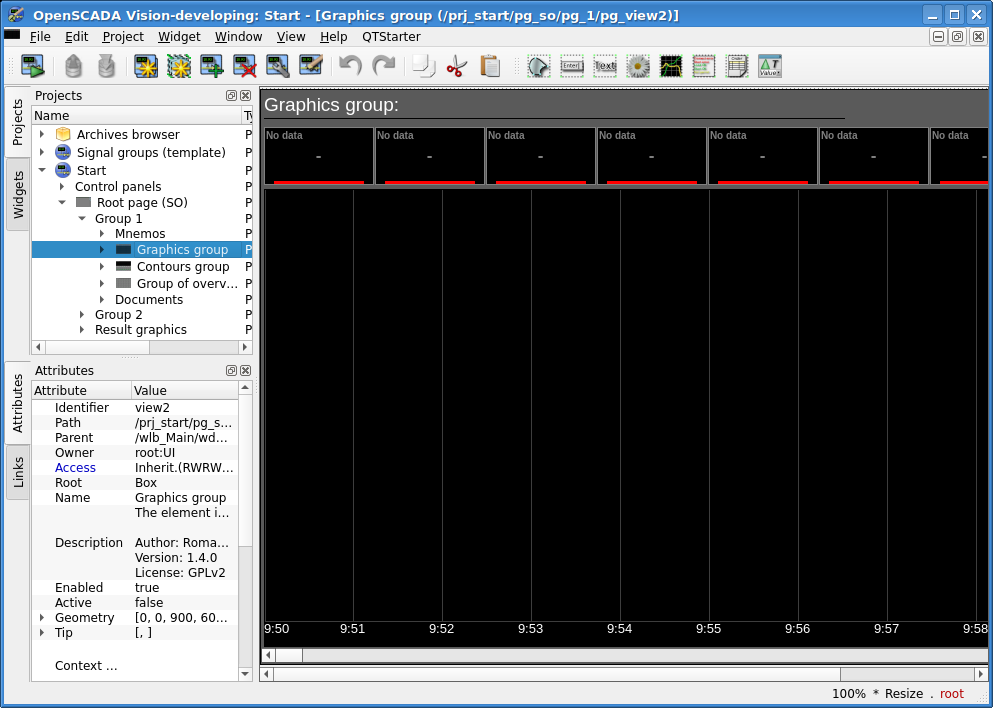Click the add visual item icon with green plus

pyautogui.click(x=211, y=67)
